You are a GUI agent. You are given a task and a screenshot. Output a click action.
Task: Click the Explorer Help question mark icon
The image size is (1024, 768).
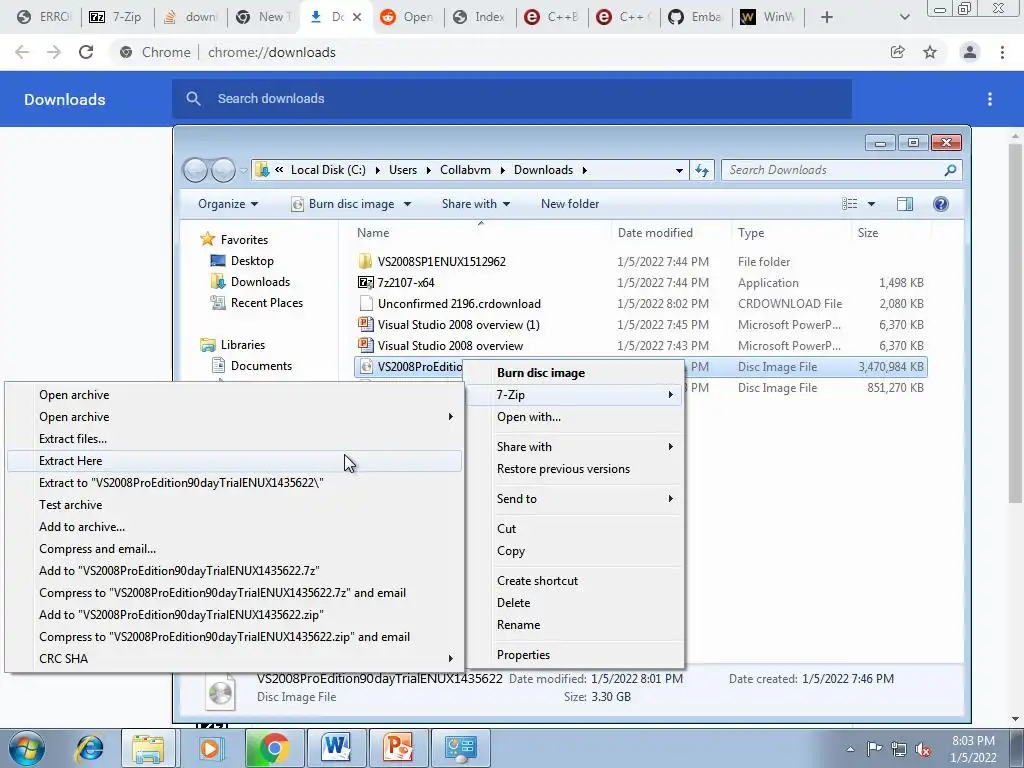click(x=941, y=204)
